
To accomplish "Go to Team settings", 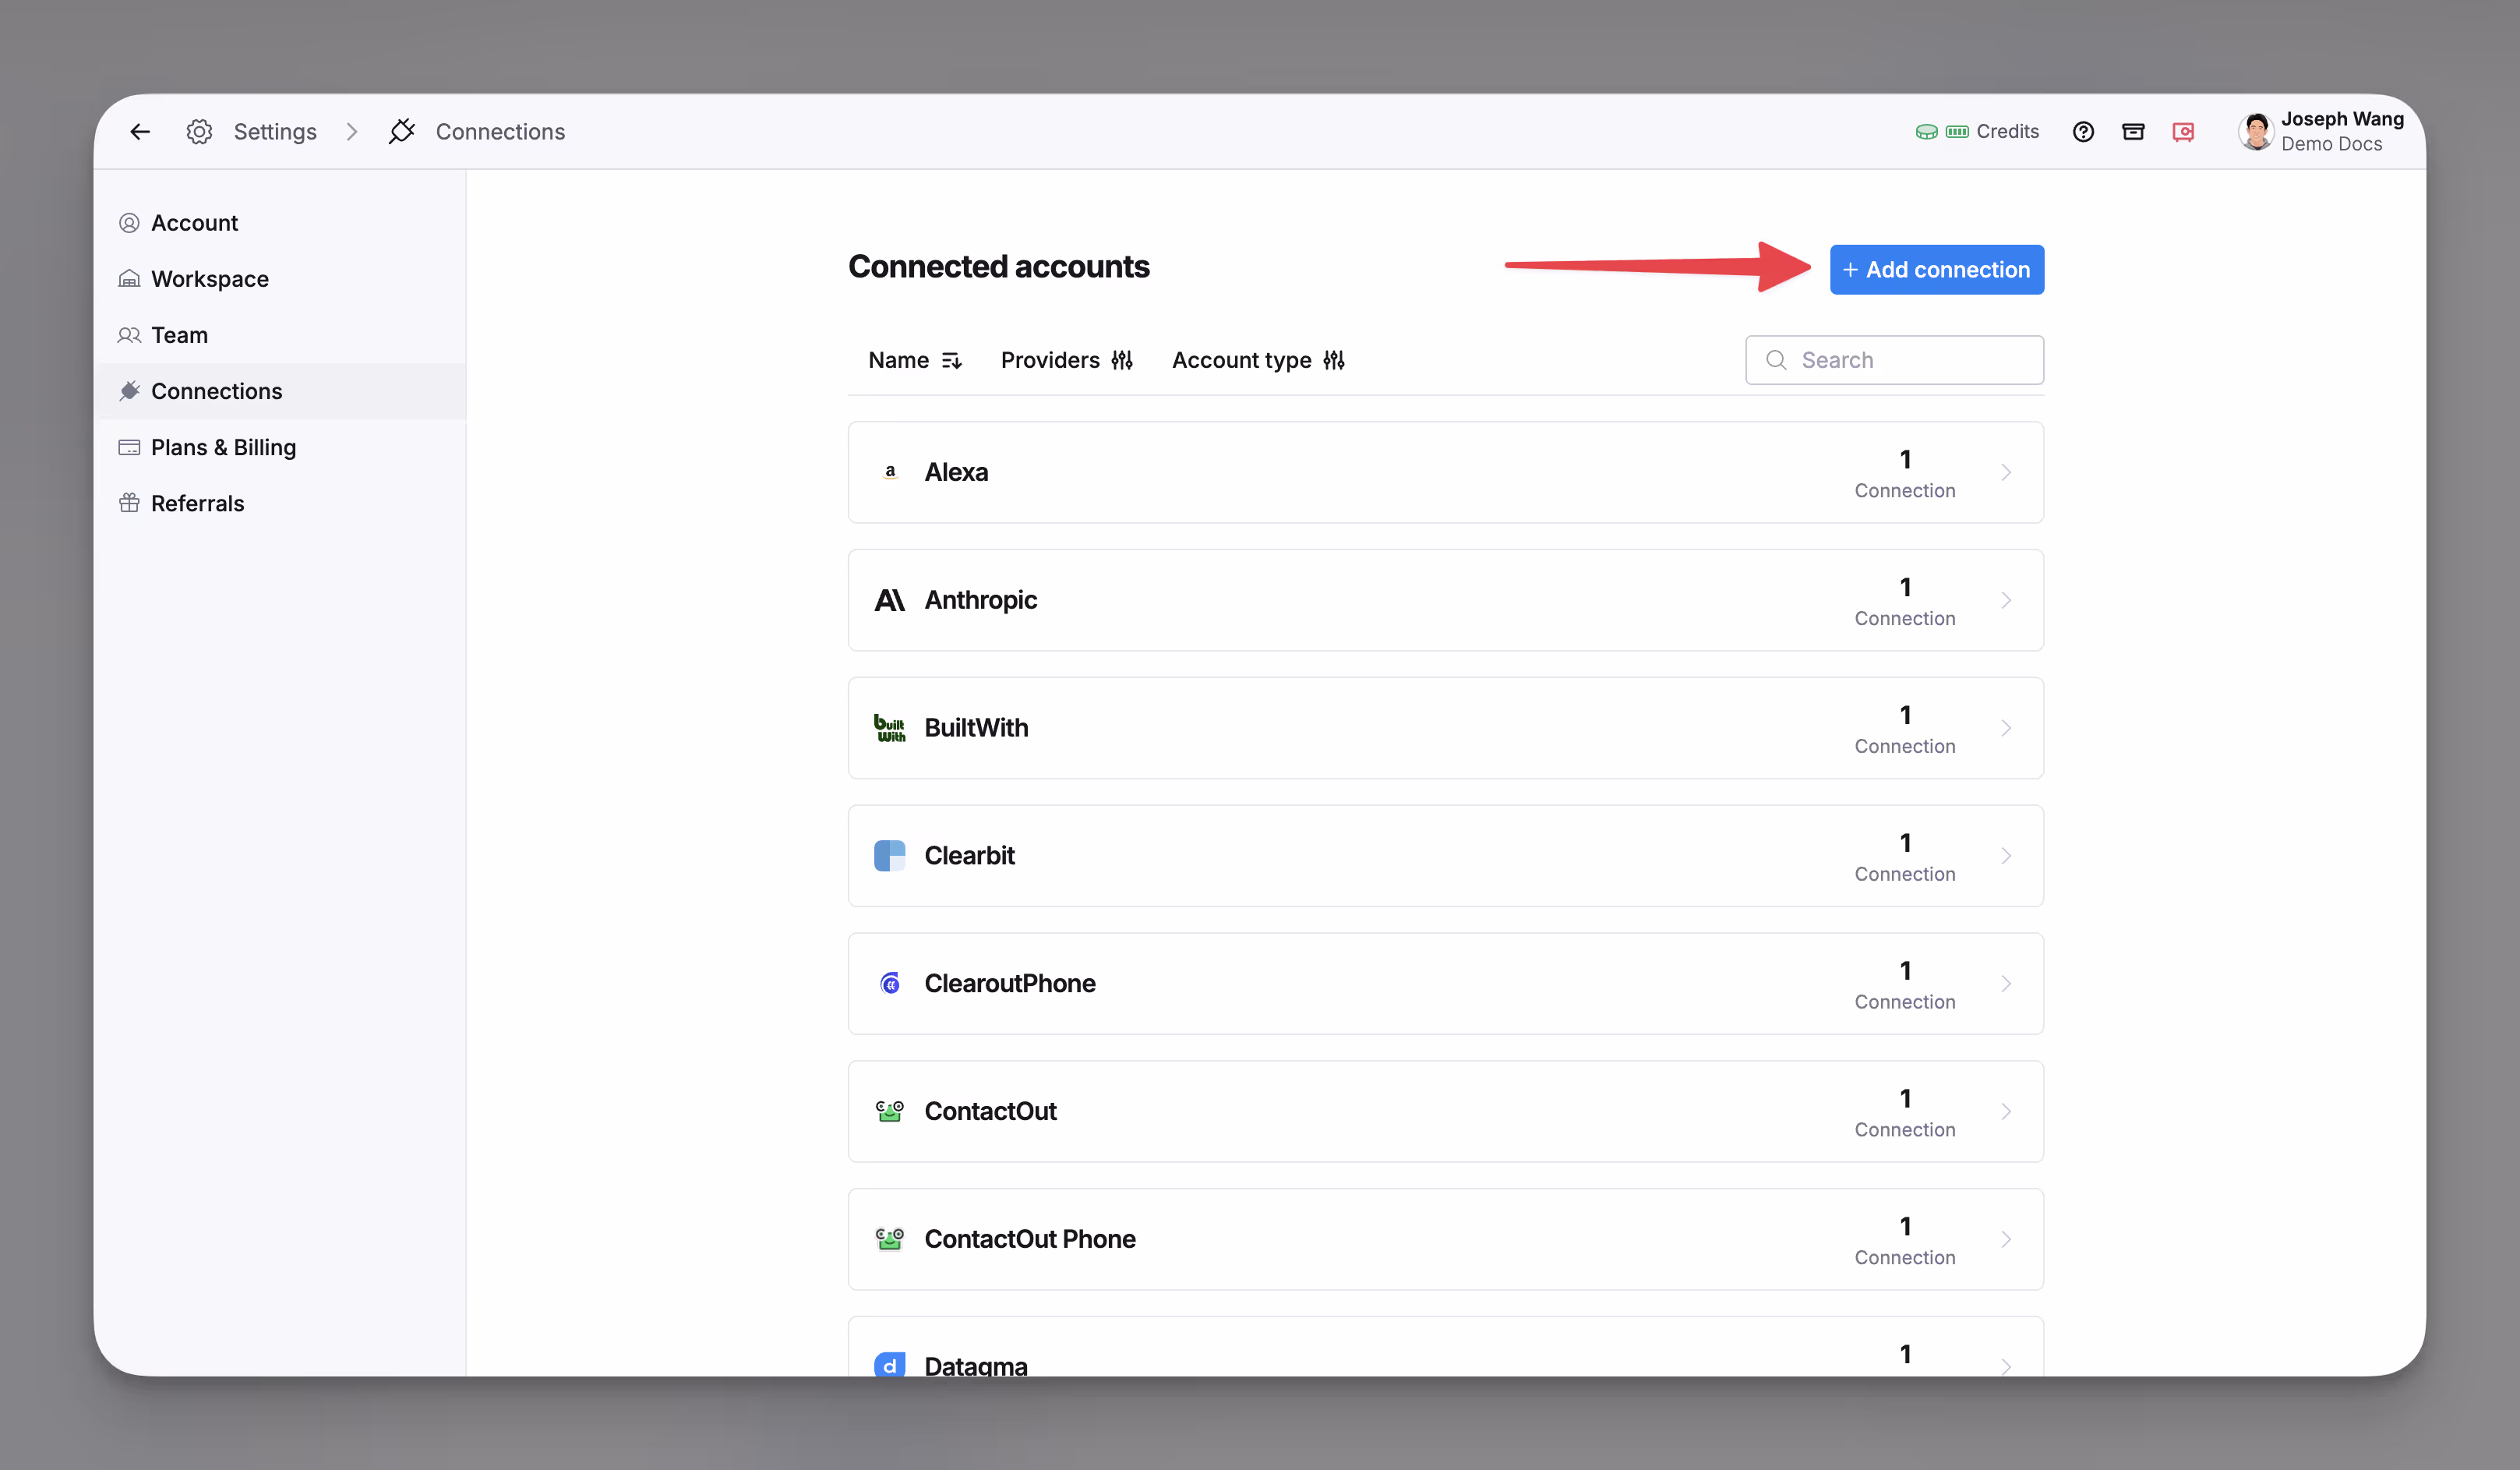I will pyautogui.click(x=280, y=334).
